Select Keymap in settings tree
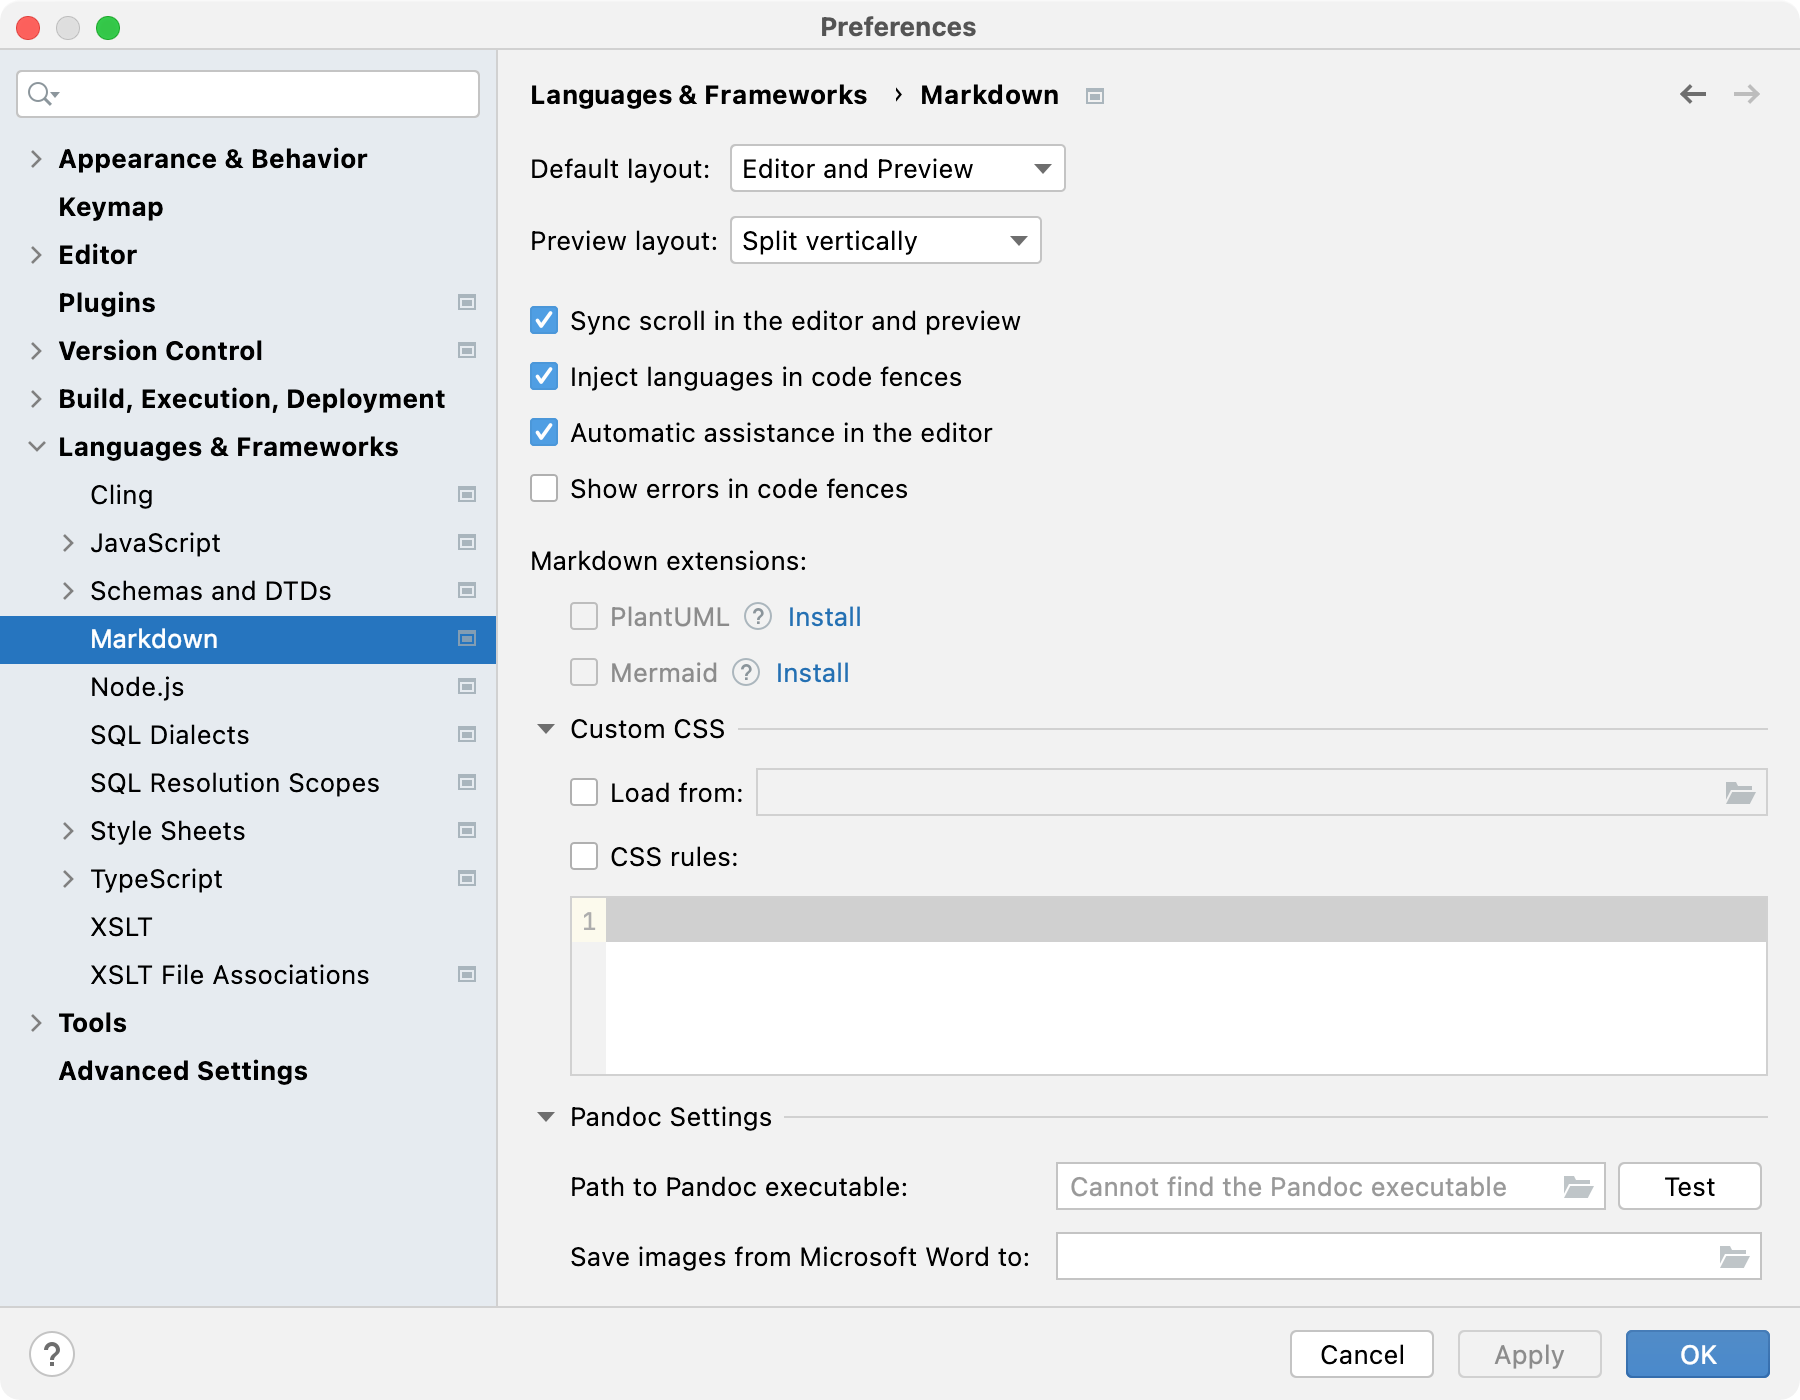The width and height of the screenshot is (1800, 1400). tap(110, 207)
